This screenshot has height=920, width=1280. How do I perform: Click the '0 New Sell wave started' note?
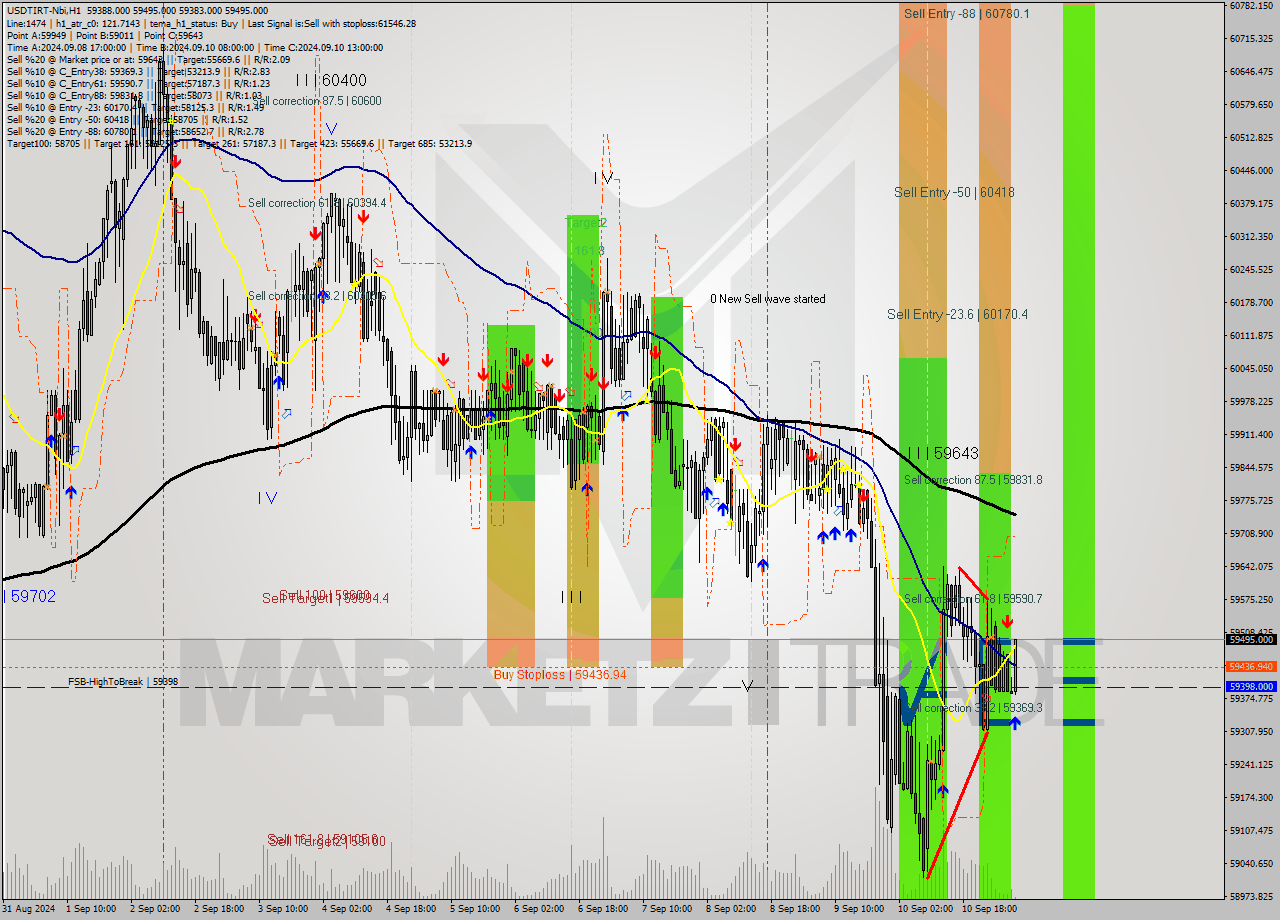click(768, 299)
